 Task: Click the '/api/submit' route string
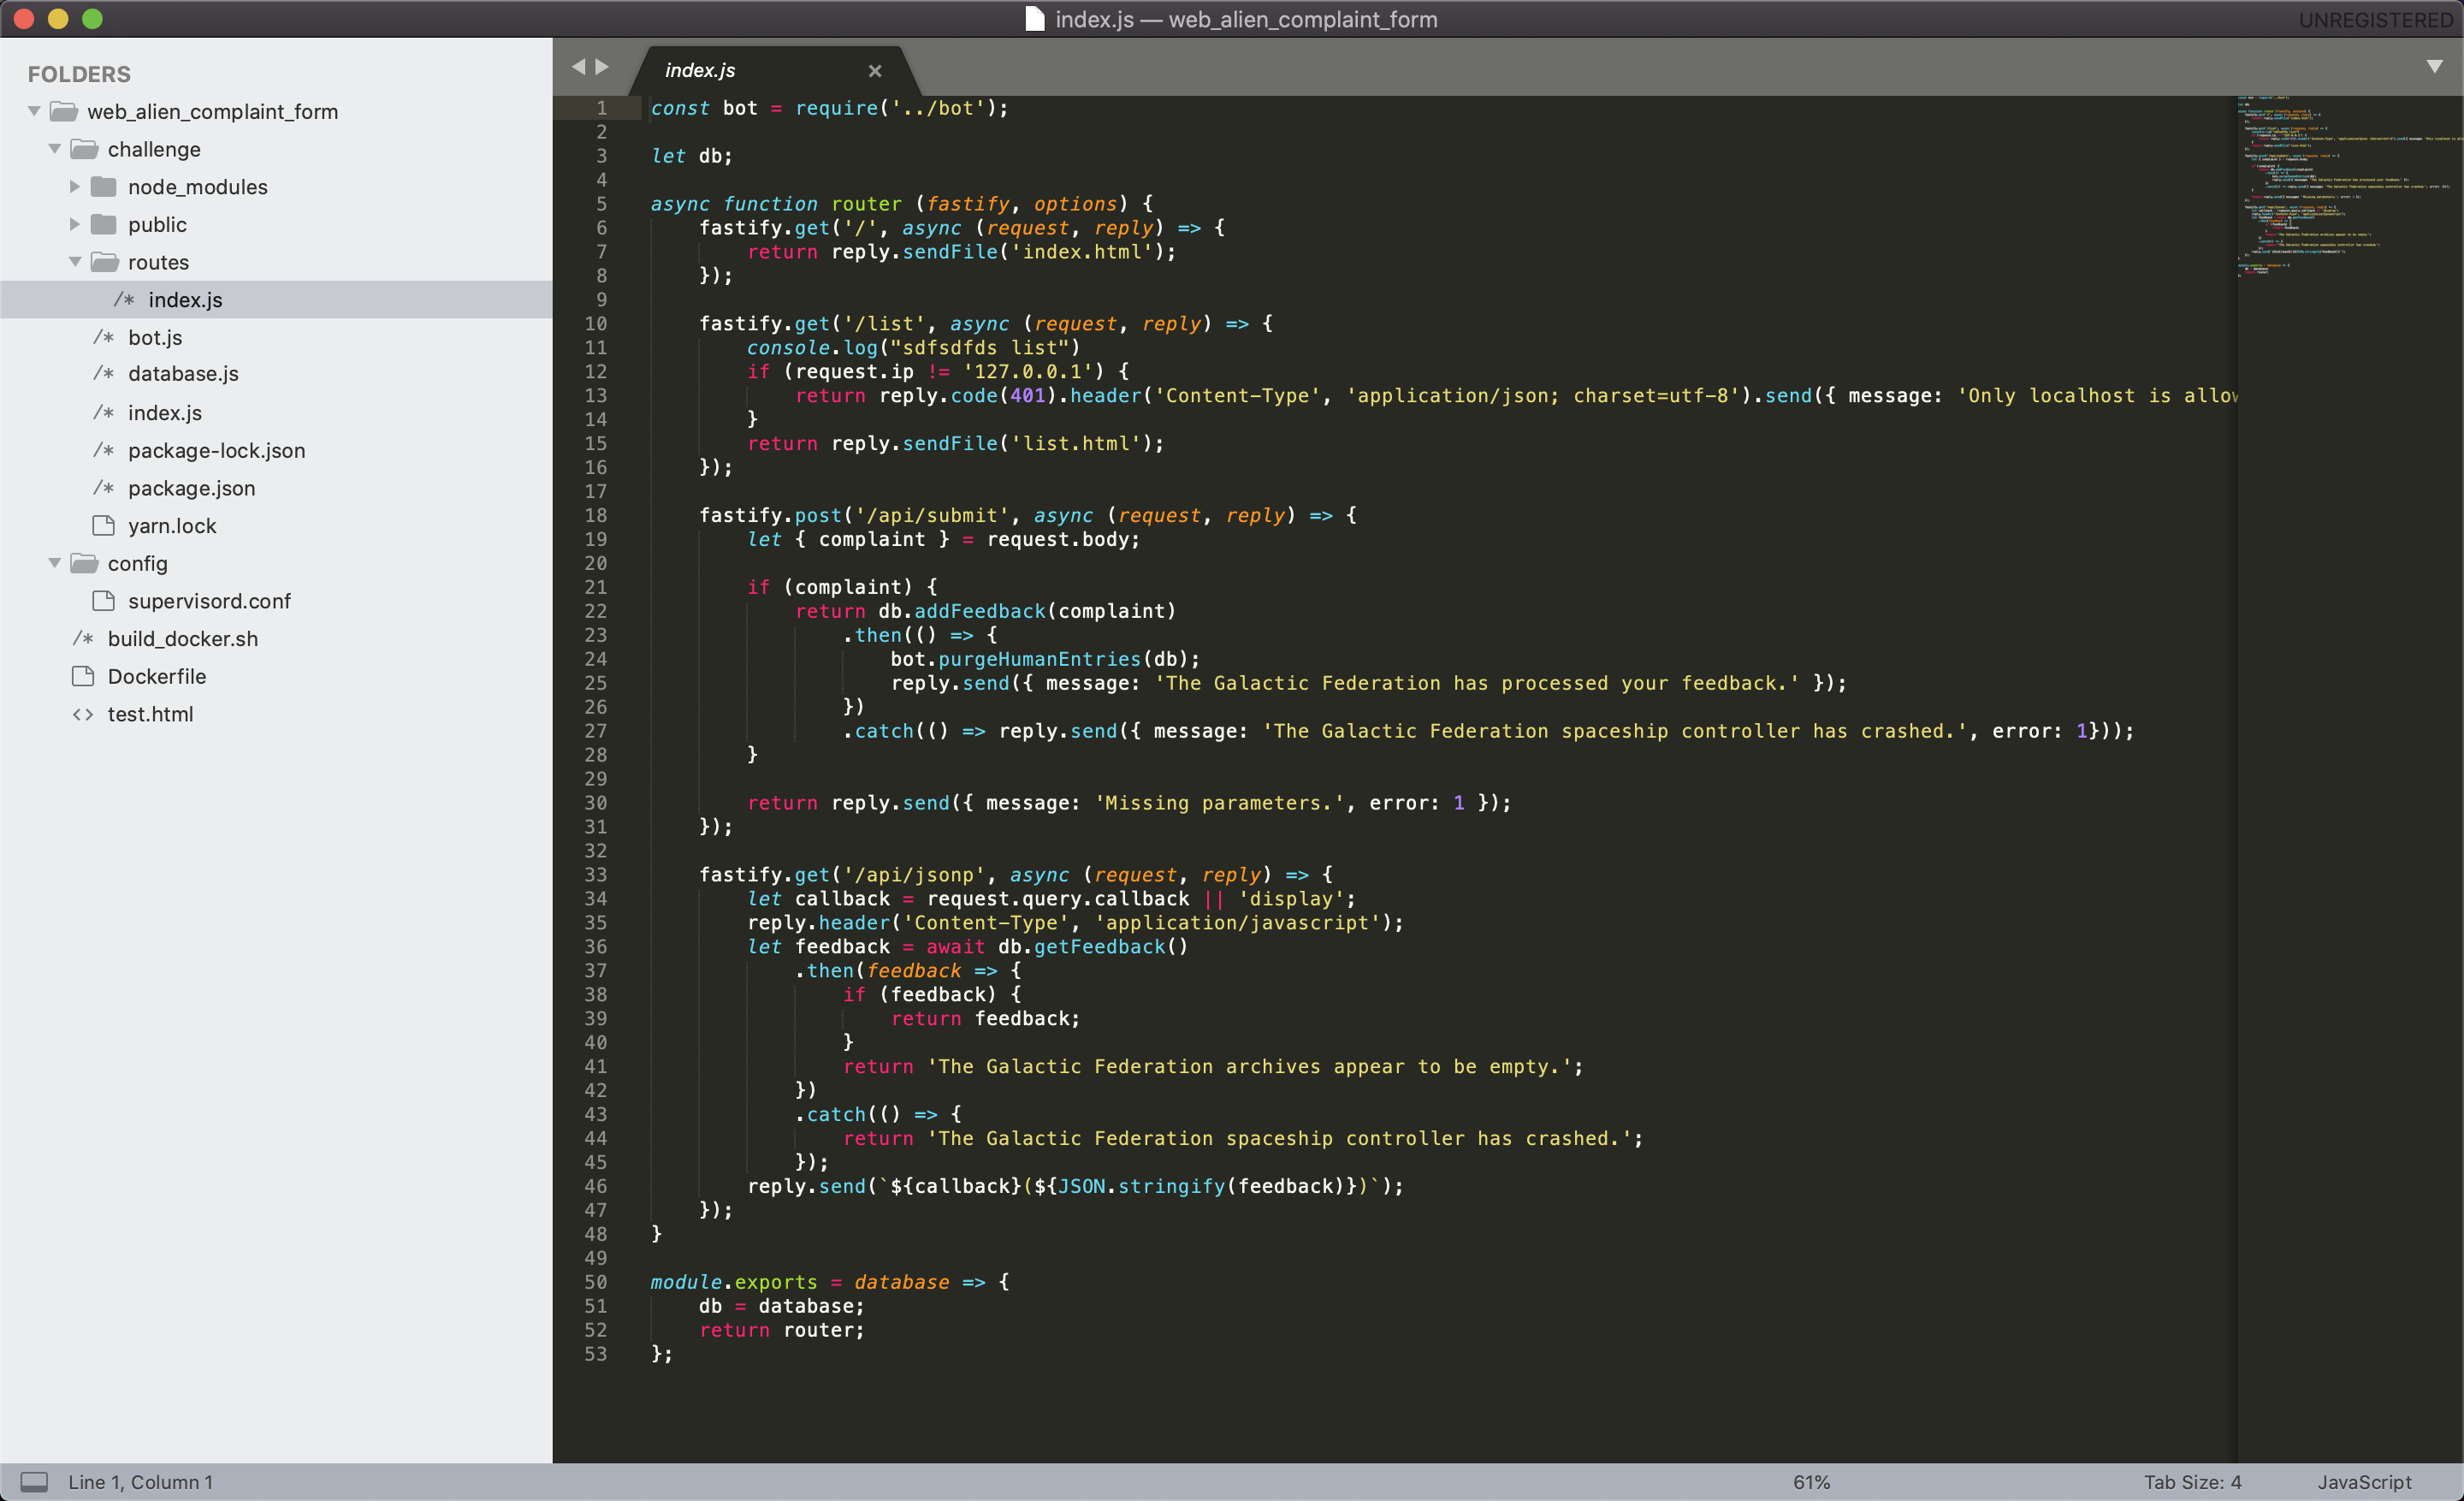(x=932, y=515)
